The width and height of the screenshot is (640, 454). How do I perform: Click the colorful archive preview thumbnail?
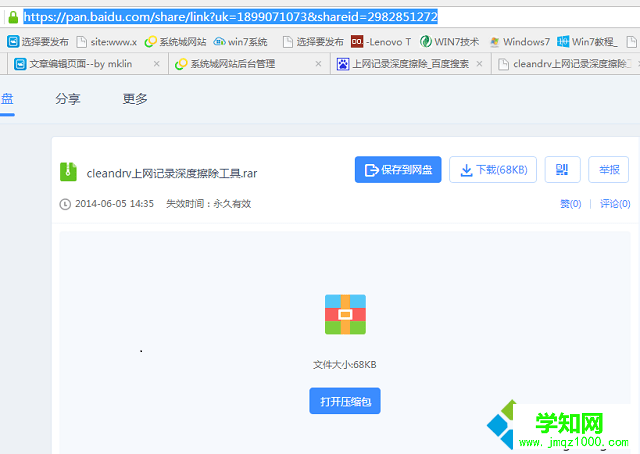pyautogui.click(x=345, y=314)
